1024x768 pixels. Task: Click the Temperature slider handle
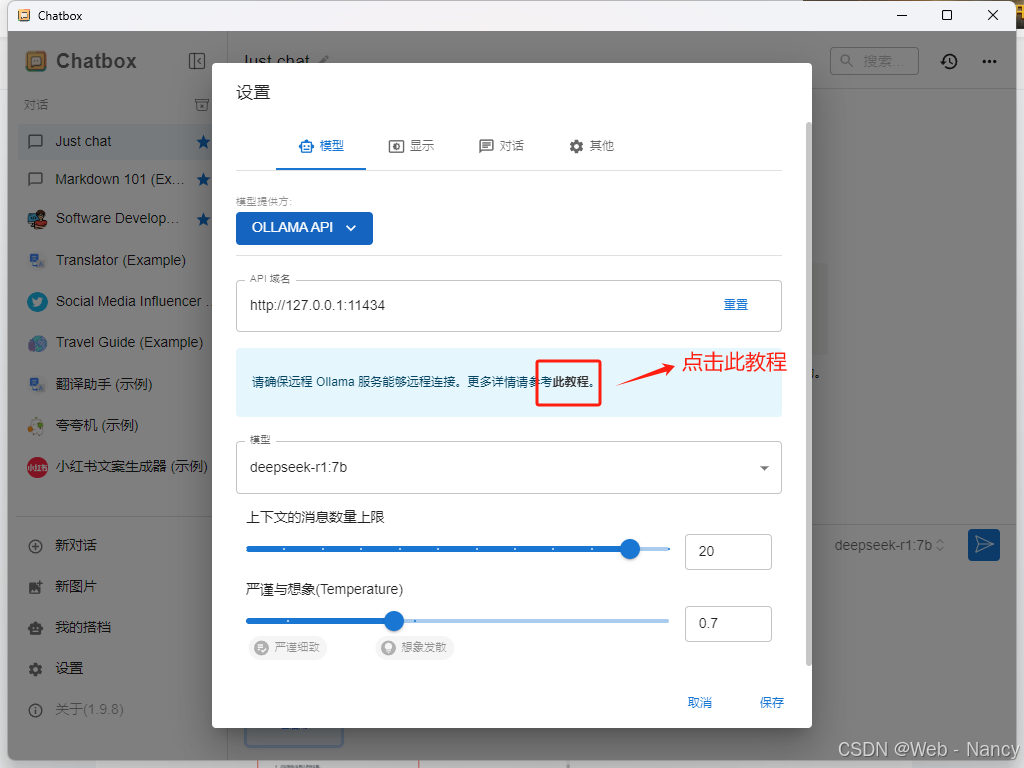394,621
